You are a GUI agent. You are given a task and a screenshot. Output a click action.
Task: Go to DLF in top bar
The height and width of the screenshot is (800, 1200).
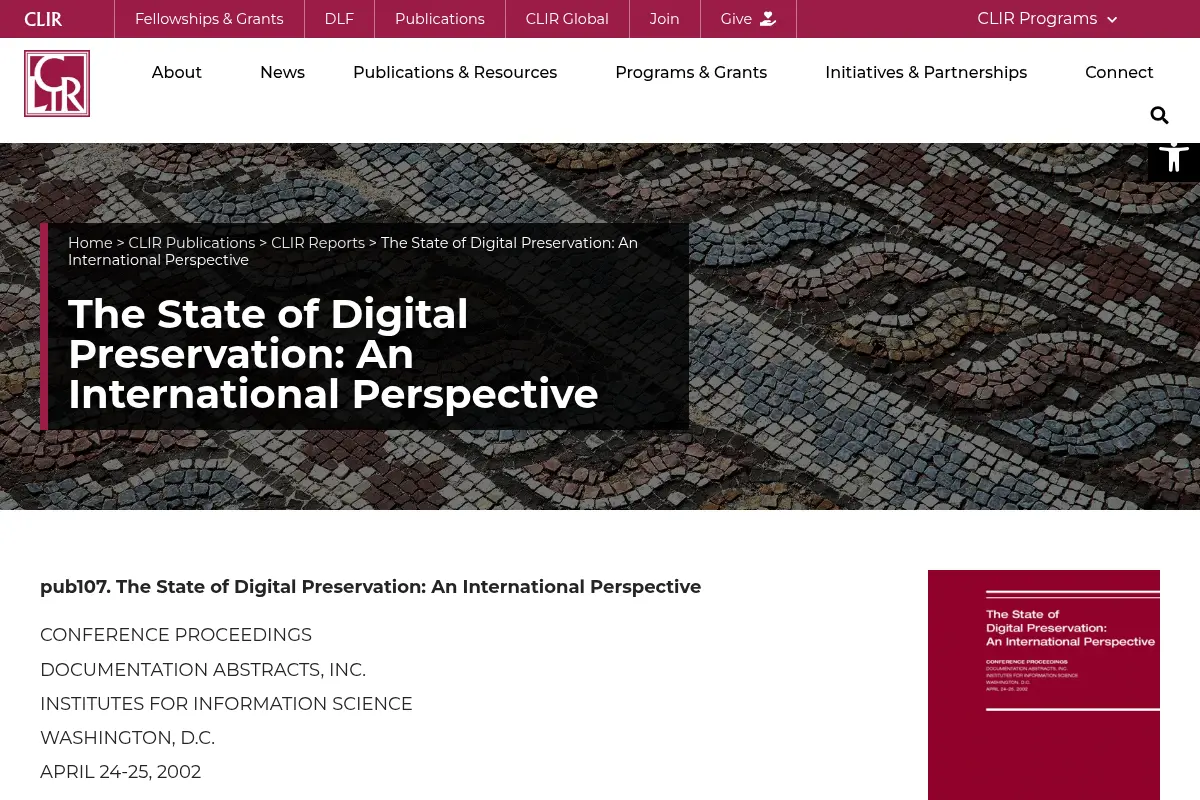tap(339, 19)
